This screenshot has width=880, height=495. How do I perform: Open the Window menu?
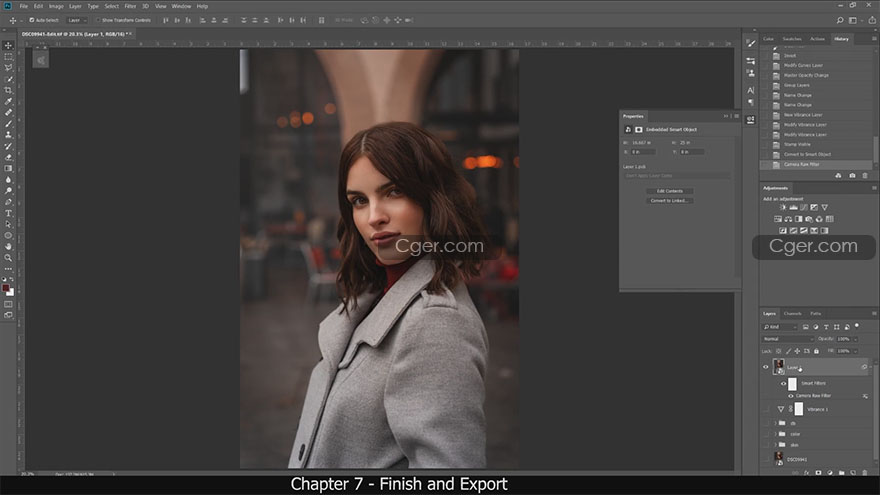(x=181, y=6)
